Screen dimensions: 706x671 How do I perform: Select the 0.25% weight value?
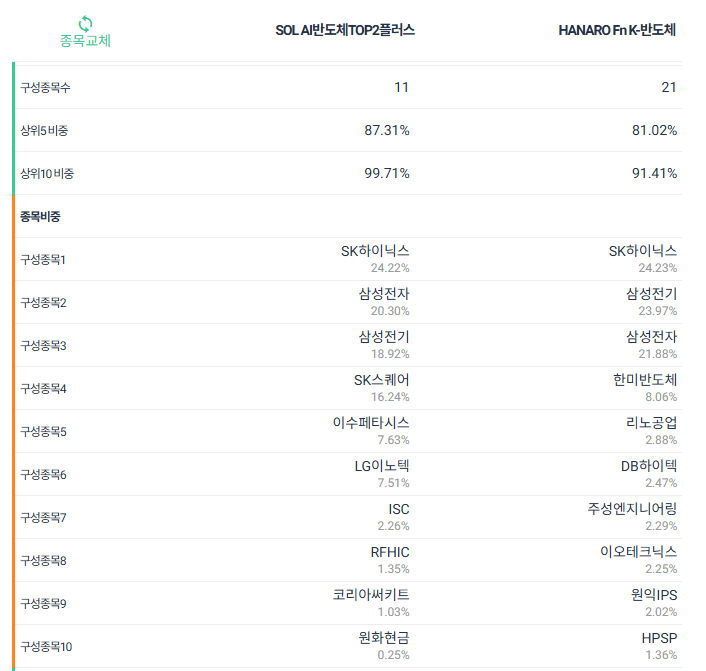(x=394, y=655)
